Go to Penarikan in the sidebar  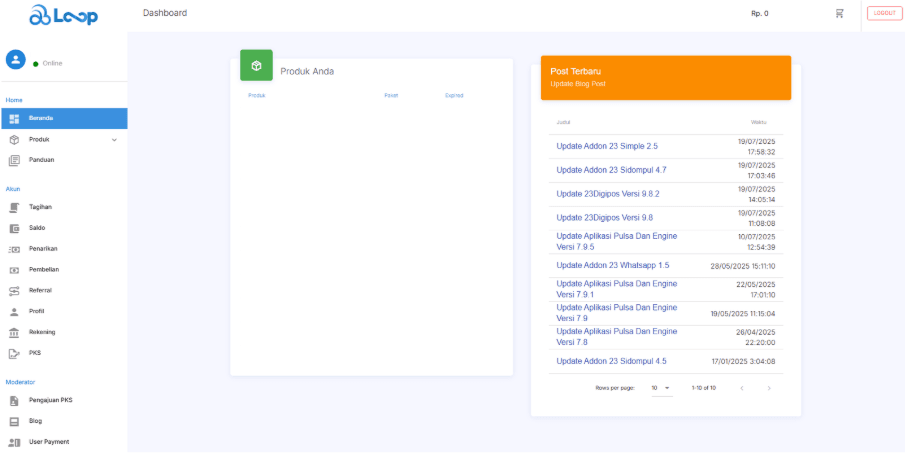pyautogui.click(x=43, y=249)
